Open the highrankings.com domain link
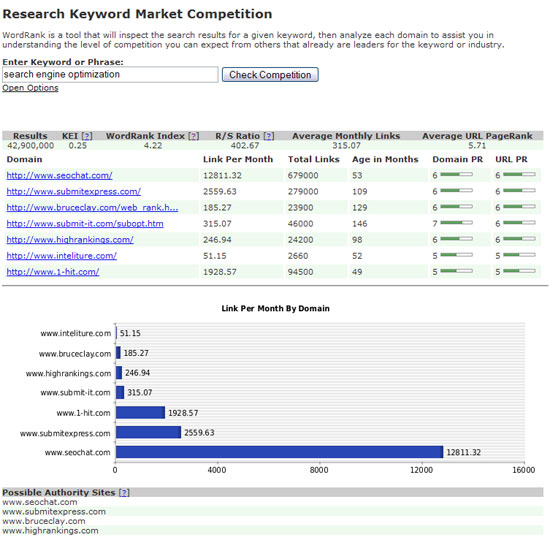 tap(70, 240)
